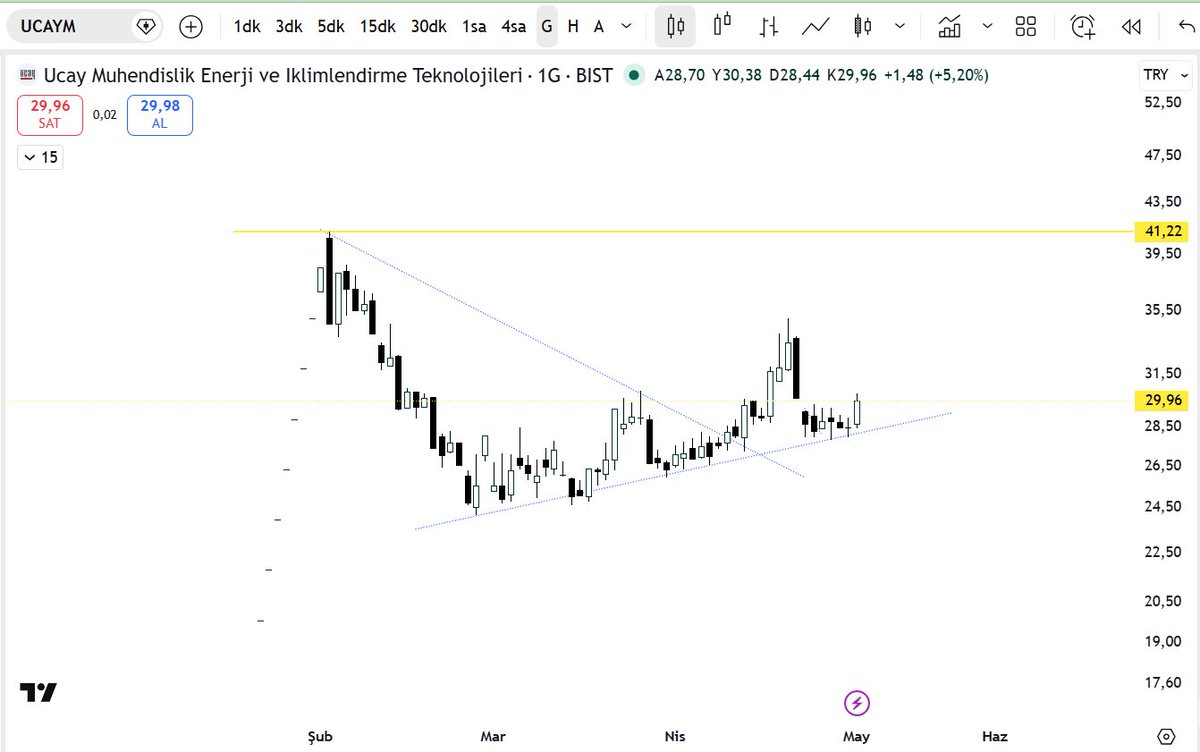Select the 5dk timeframe
The height and width of the screenshot is (752, 1200).
tap(331, 27)
